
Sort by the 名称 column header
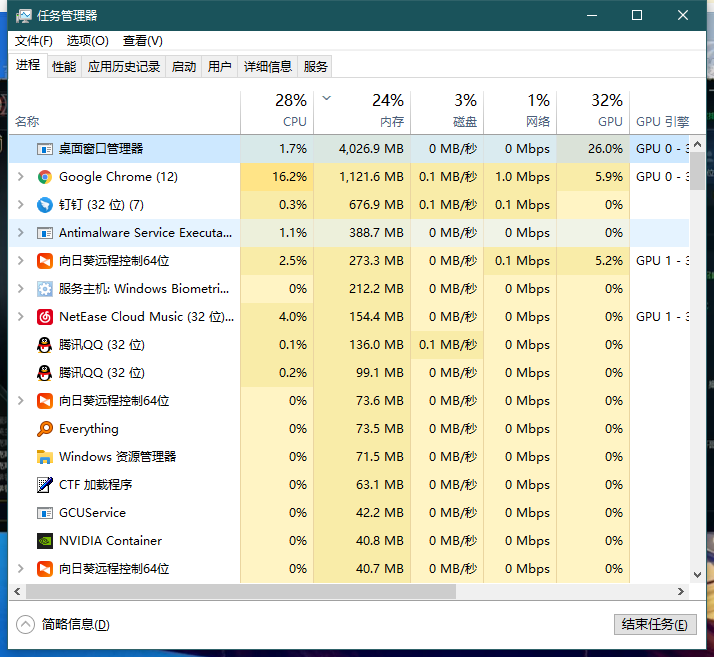point(124,111)
